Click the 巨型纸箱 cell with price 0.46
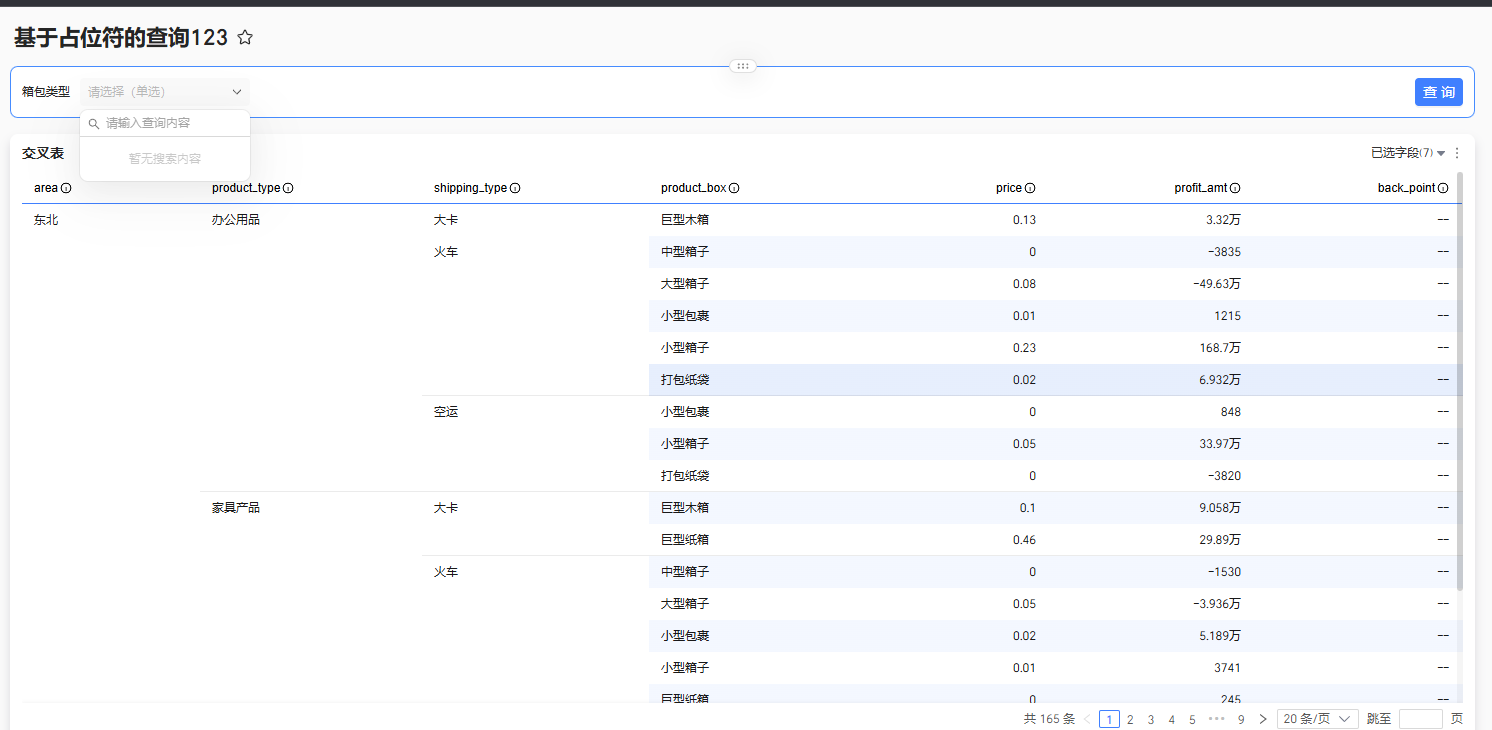1492x730 pixels. point(685,540)
